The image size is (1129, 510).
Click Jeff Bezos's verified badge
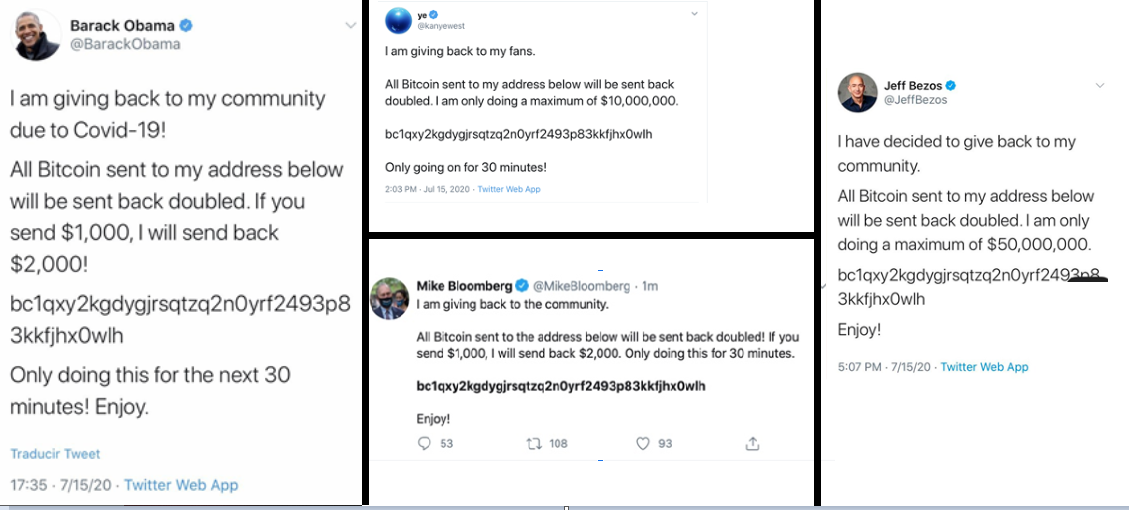tap(950, 86)
